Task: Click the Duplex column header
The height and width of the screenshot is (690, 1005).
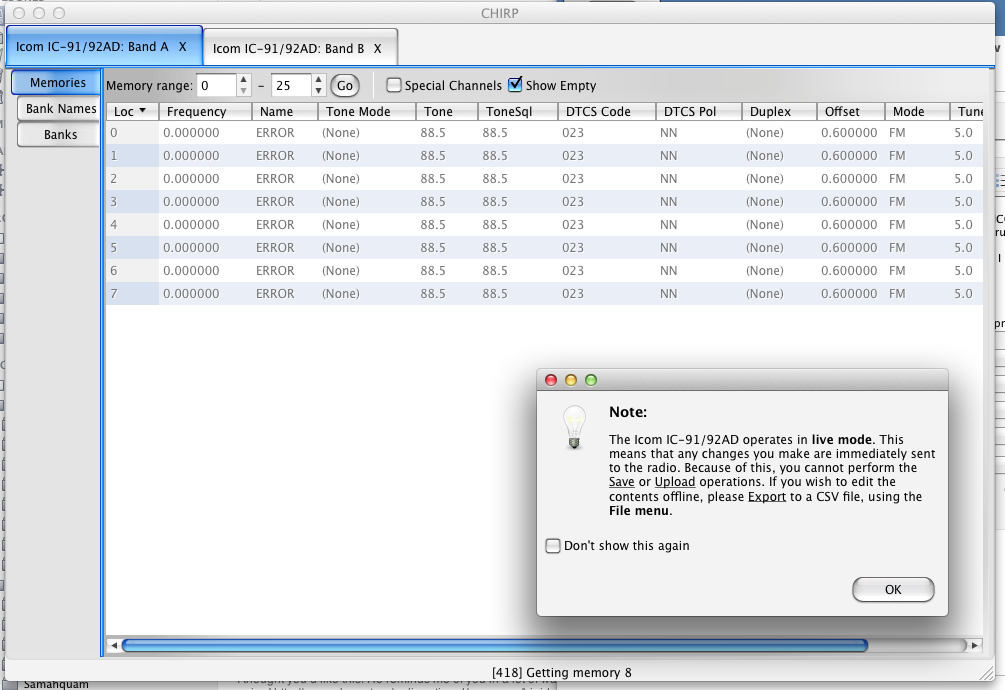Action: tap(779, 111)
